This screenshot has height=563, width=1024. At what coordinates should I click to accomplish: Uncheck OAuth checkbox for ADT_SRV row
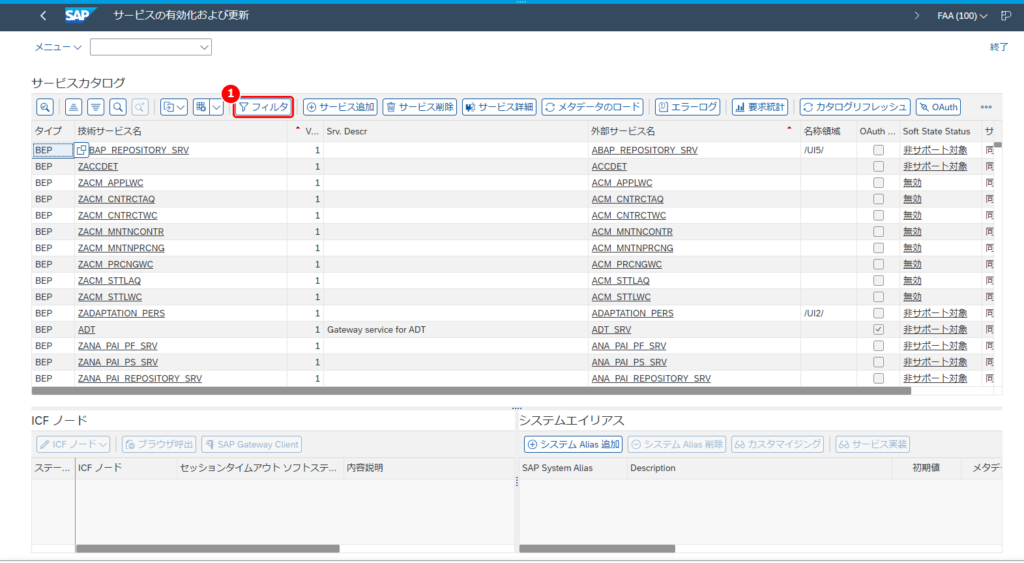pyautogui.click(x=878, y=330)
